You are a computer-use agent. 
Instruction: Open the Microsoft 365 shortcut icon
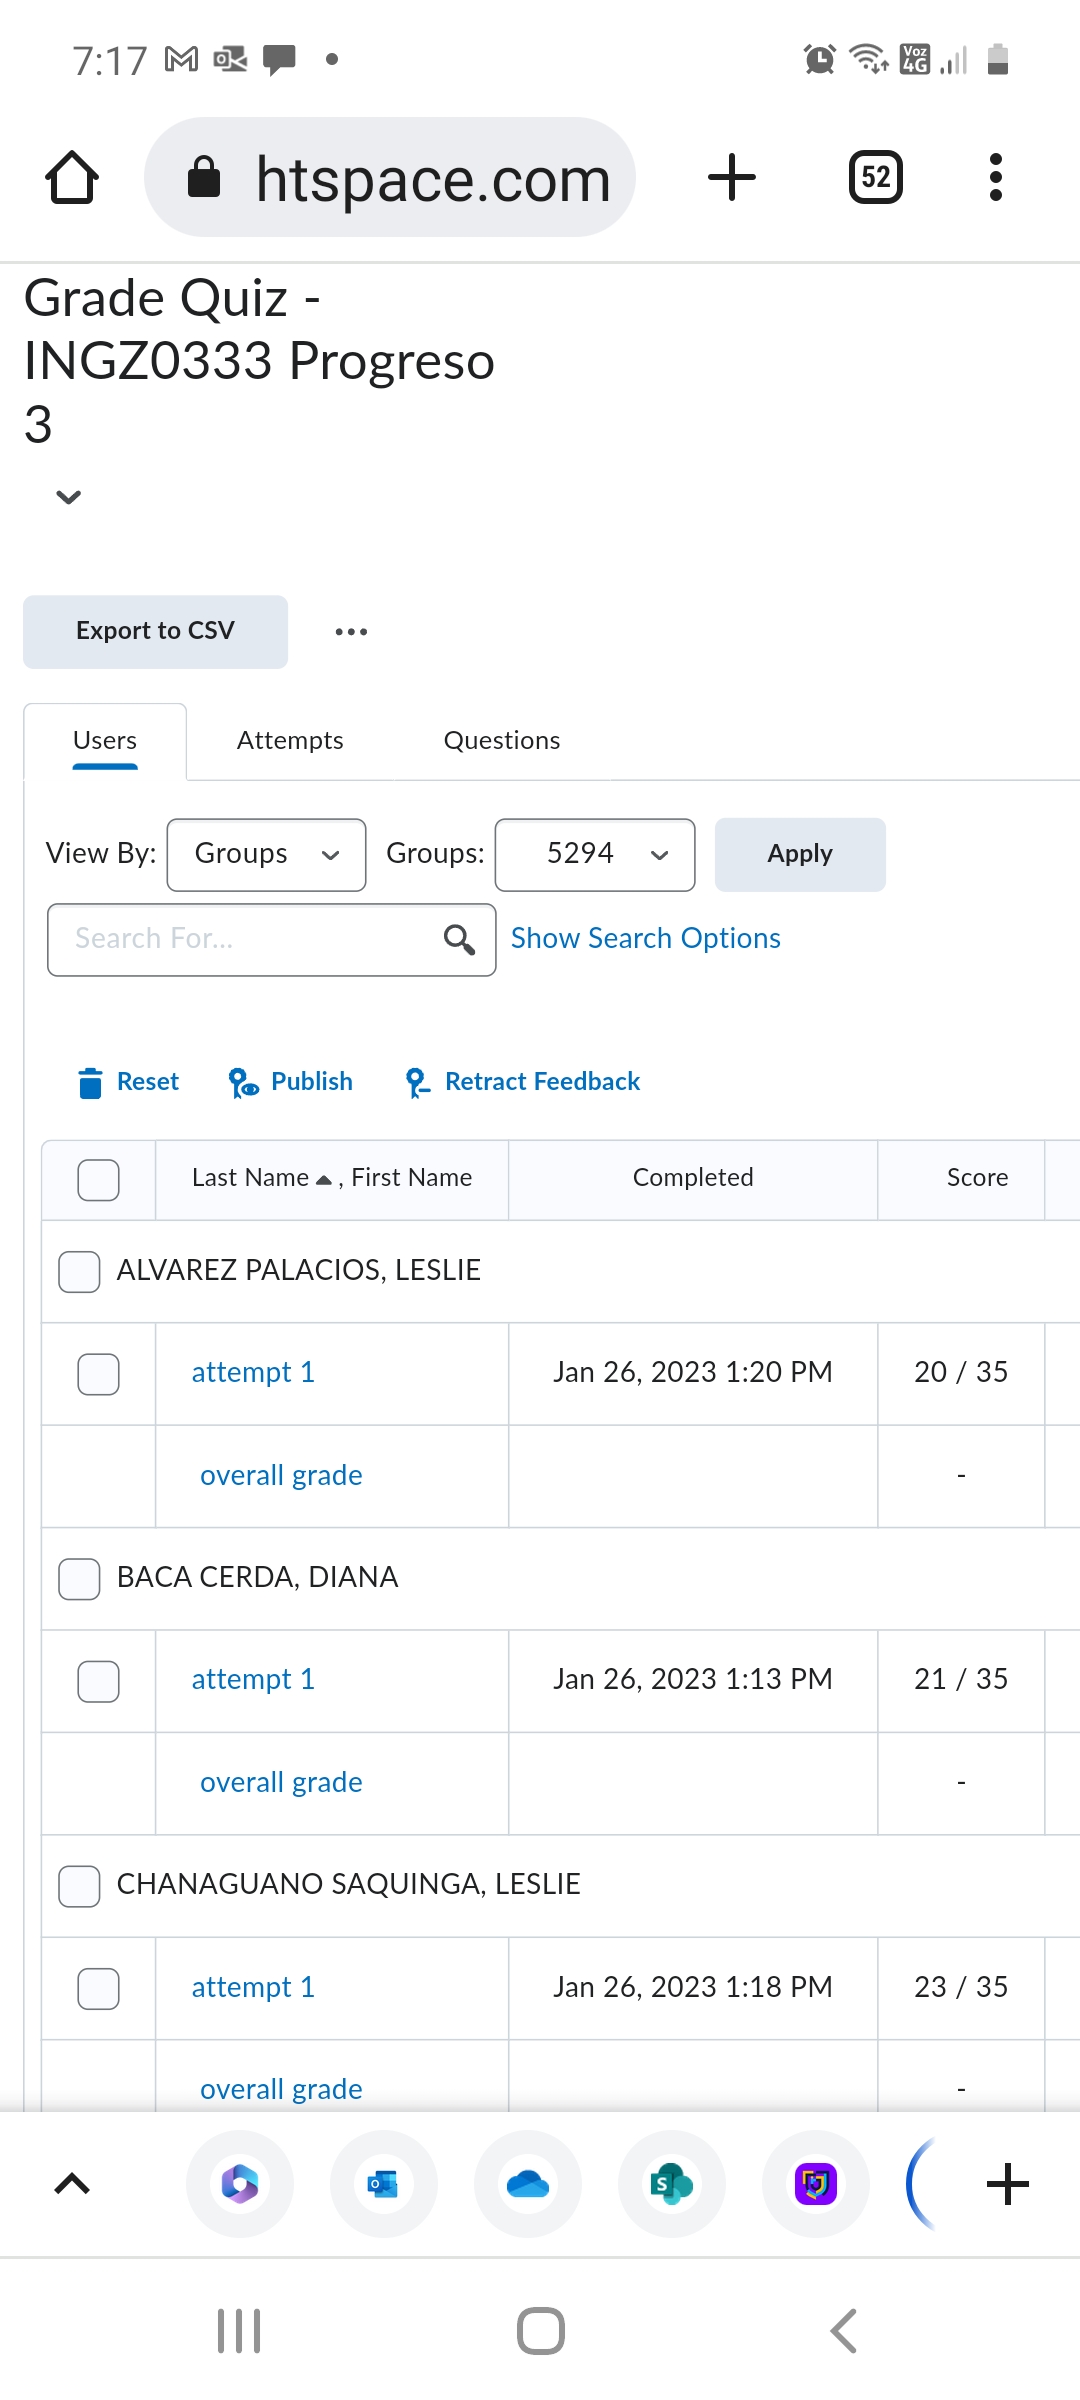coord(240,2184)
